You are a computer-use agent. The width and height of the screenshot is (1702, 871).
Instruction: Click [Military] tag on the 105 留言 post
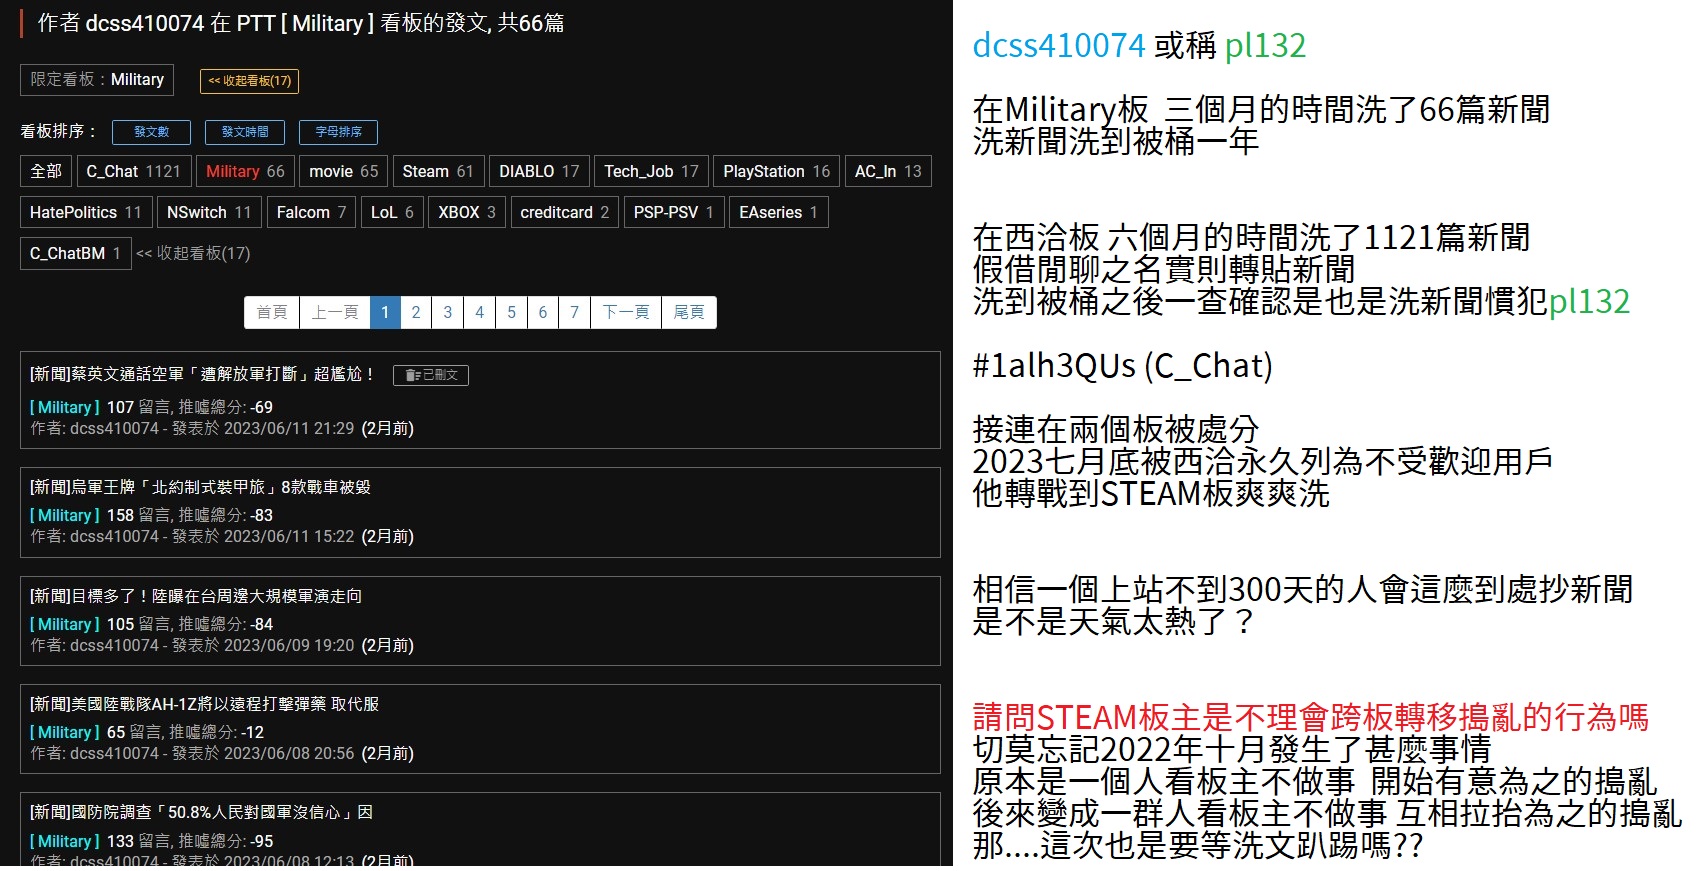65,624
